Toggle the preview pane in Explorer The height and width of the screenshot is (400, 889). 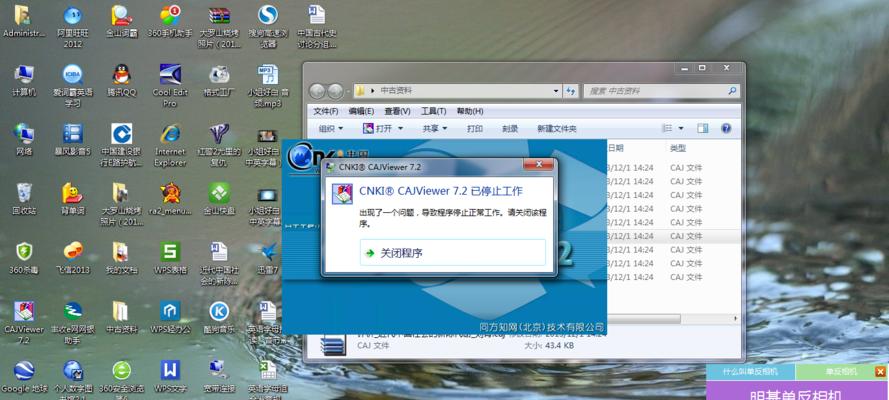702,129
